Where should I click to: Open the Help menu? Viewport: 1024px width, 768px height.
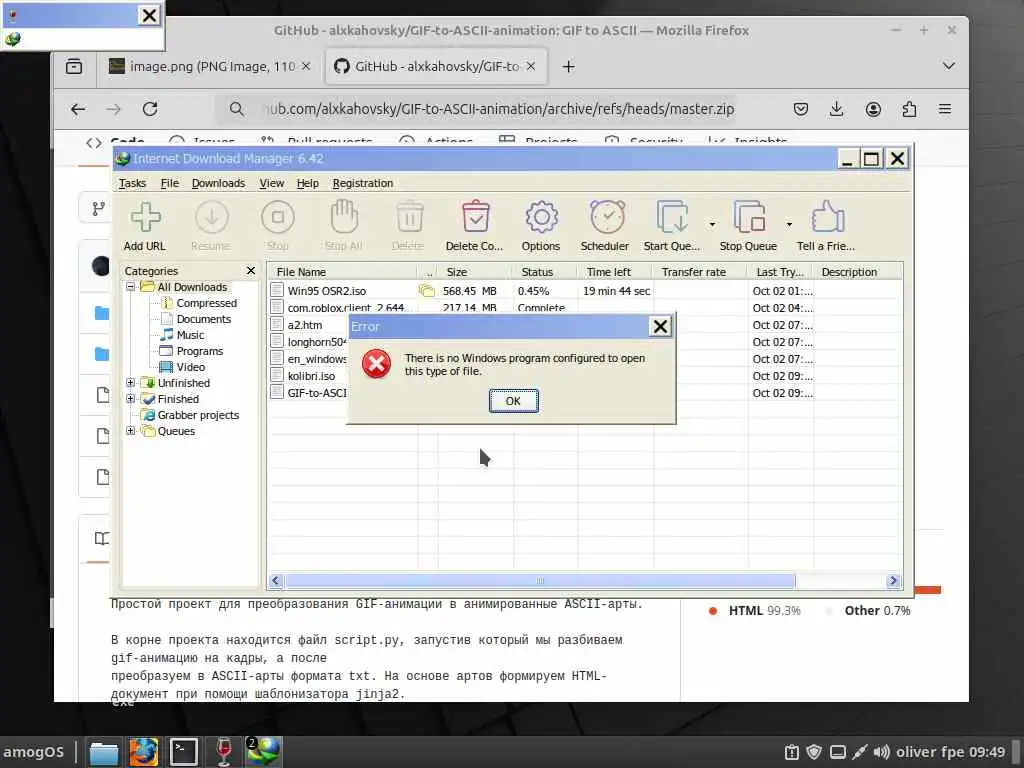tap(308, 184)
